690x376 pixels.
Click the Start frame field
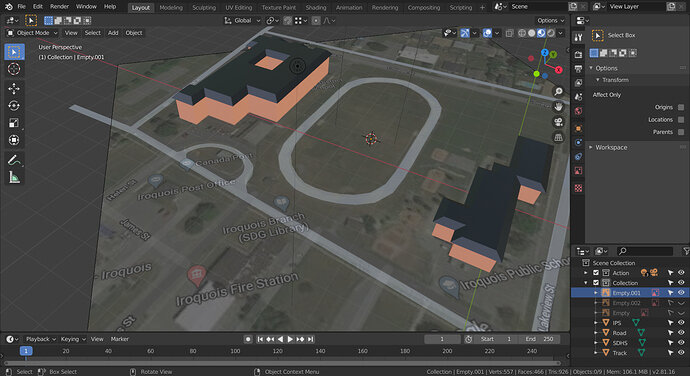(x=496, y=339)
